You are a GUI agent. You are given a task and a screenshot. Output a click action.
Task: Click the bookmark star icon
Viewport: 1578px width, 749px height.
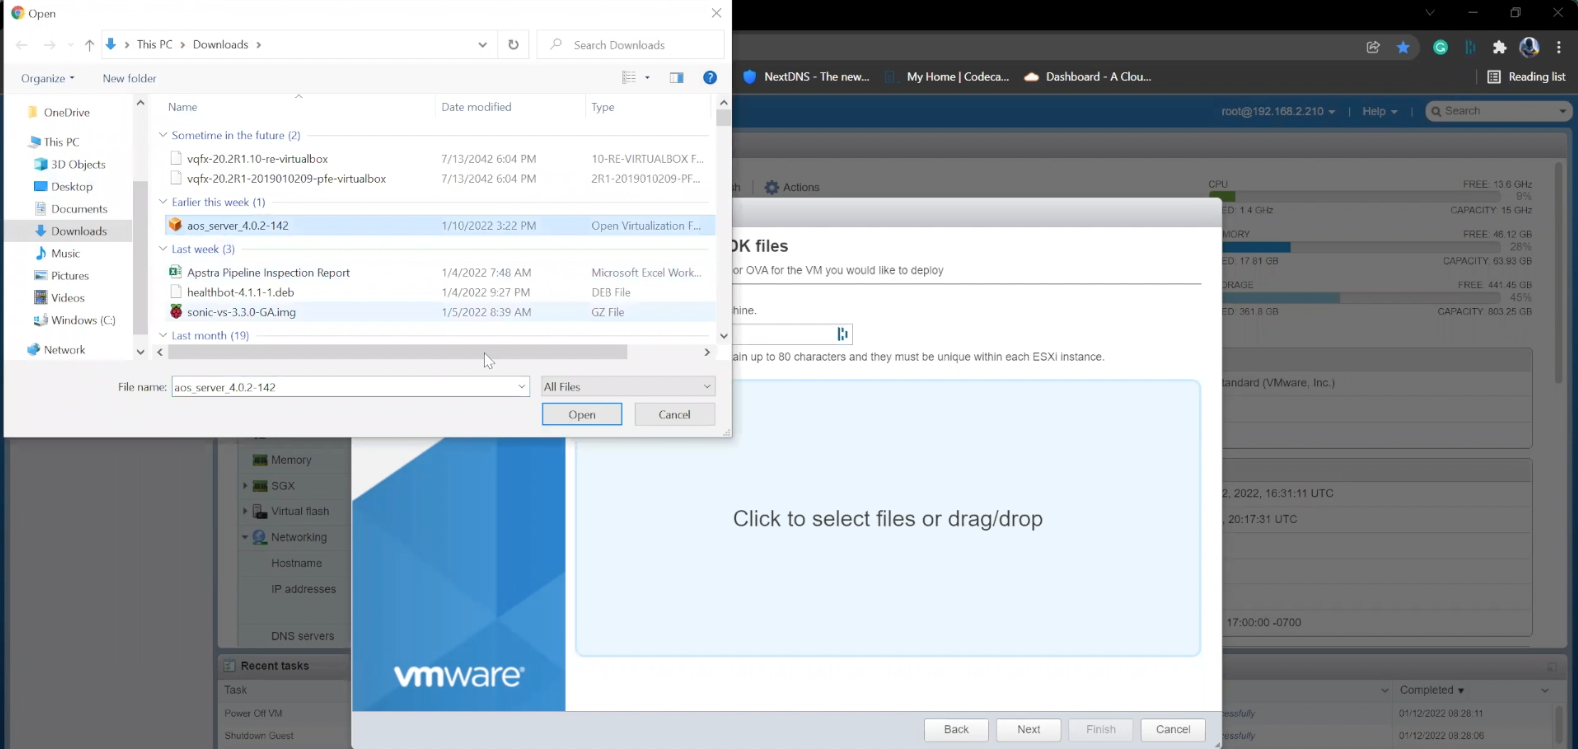[x=1404, y=47]
